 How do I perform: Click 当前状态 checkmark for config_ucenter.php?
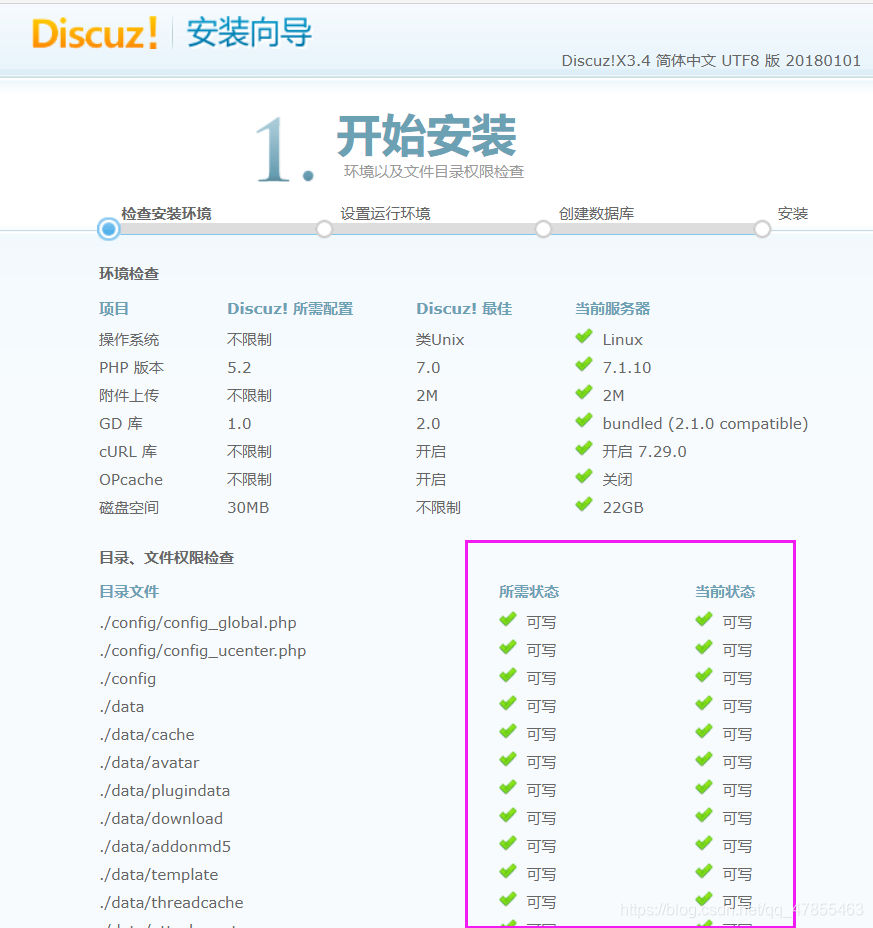click(704, 647)
